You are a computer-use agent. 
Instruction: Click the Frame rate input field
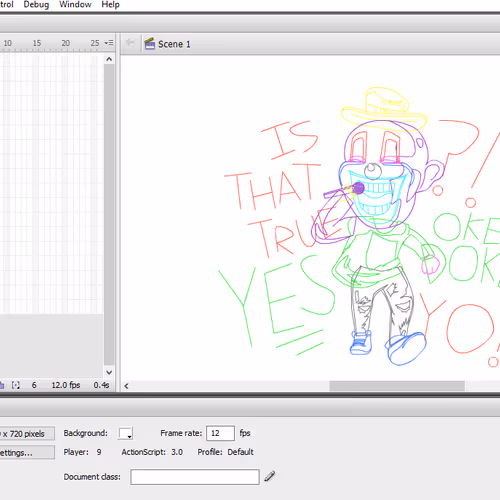click(x=220, y=433)
